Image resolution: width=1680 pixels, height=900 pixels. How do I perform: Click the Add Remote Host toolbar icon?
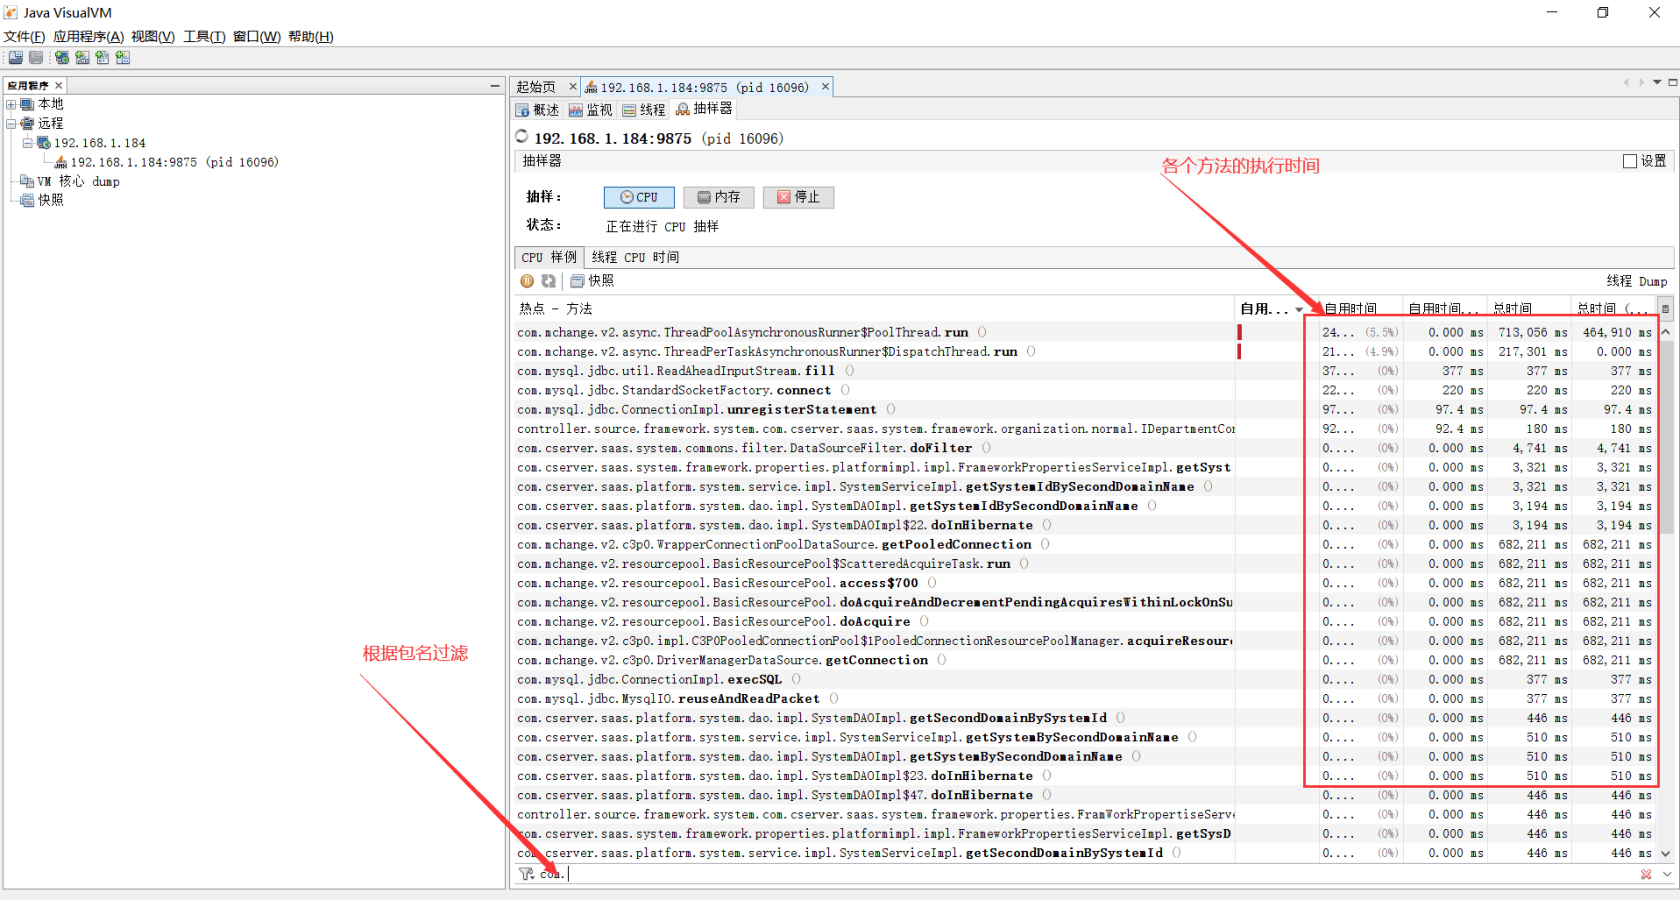click(62, 58)
